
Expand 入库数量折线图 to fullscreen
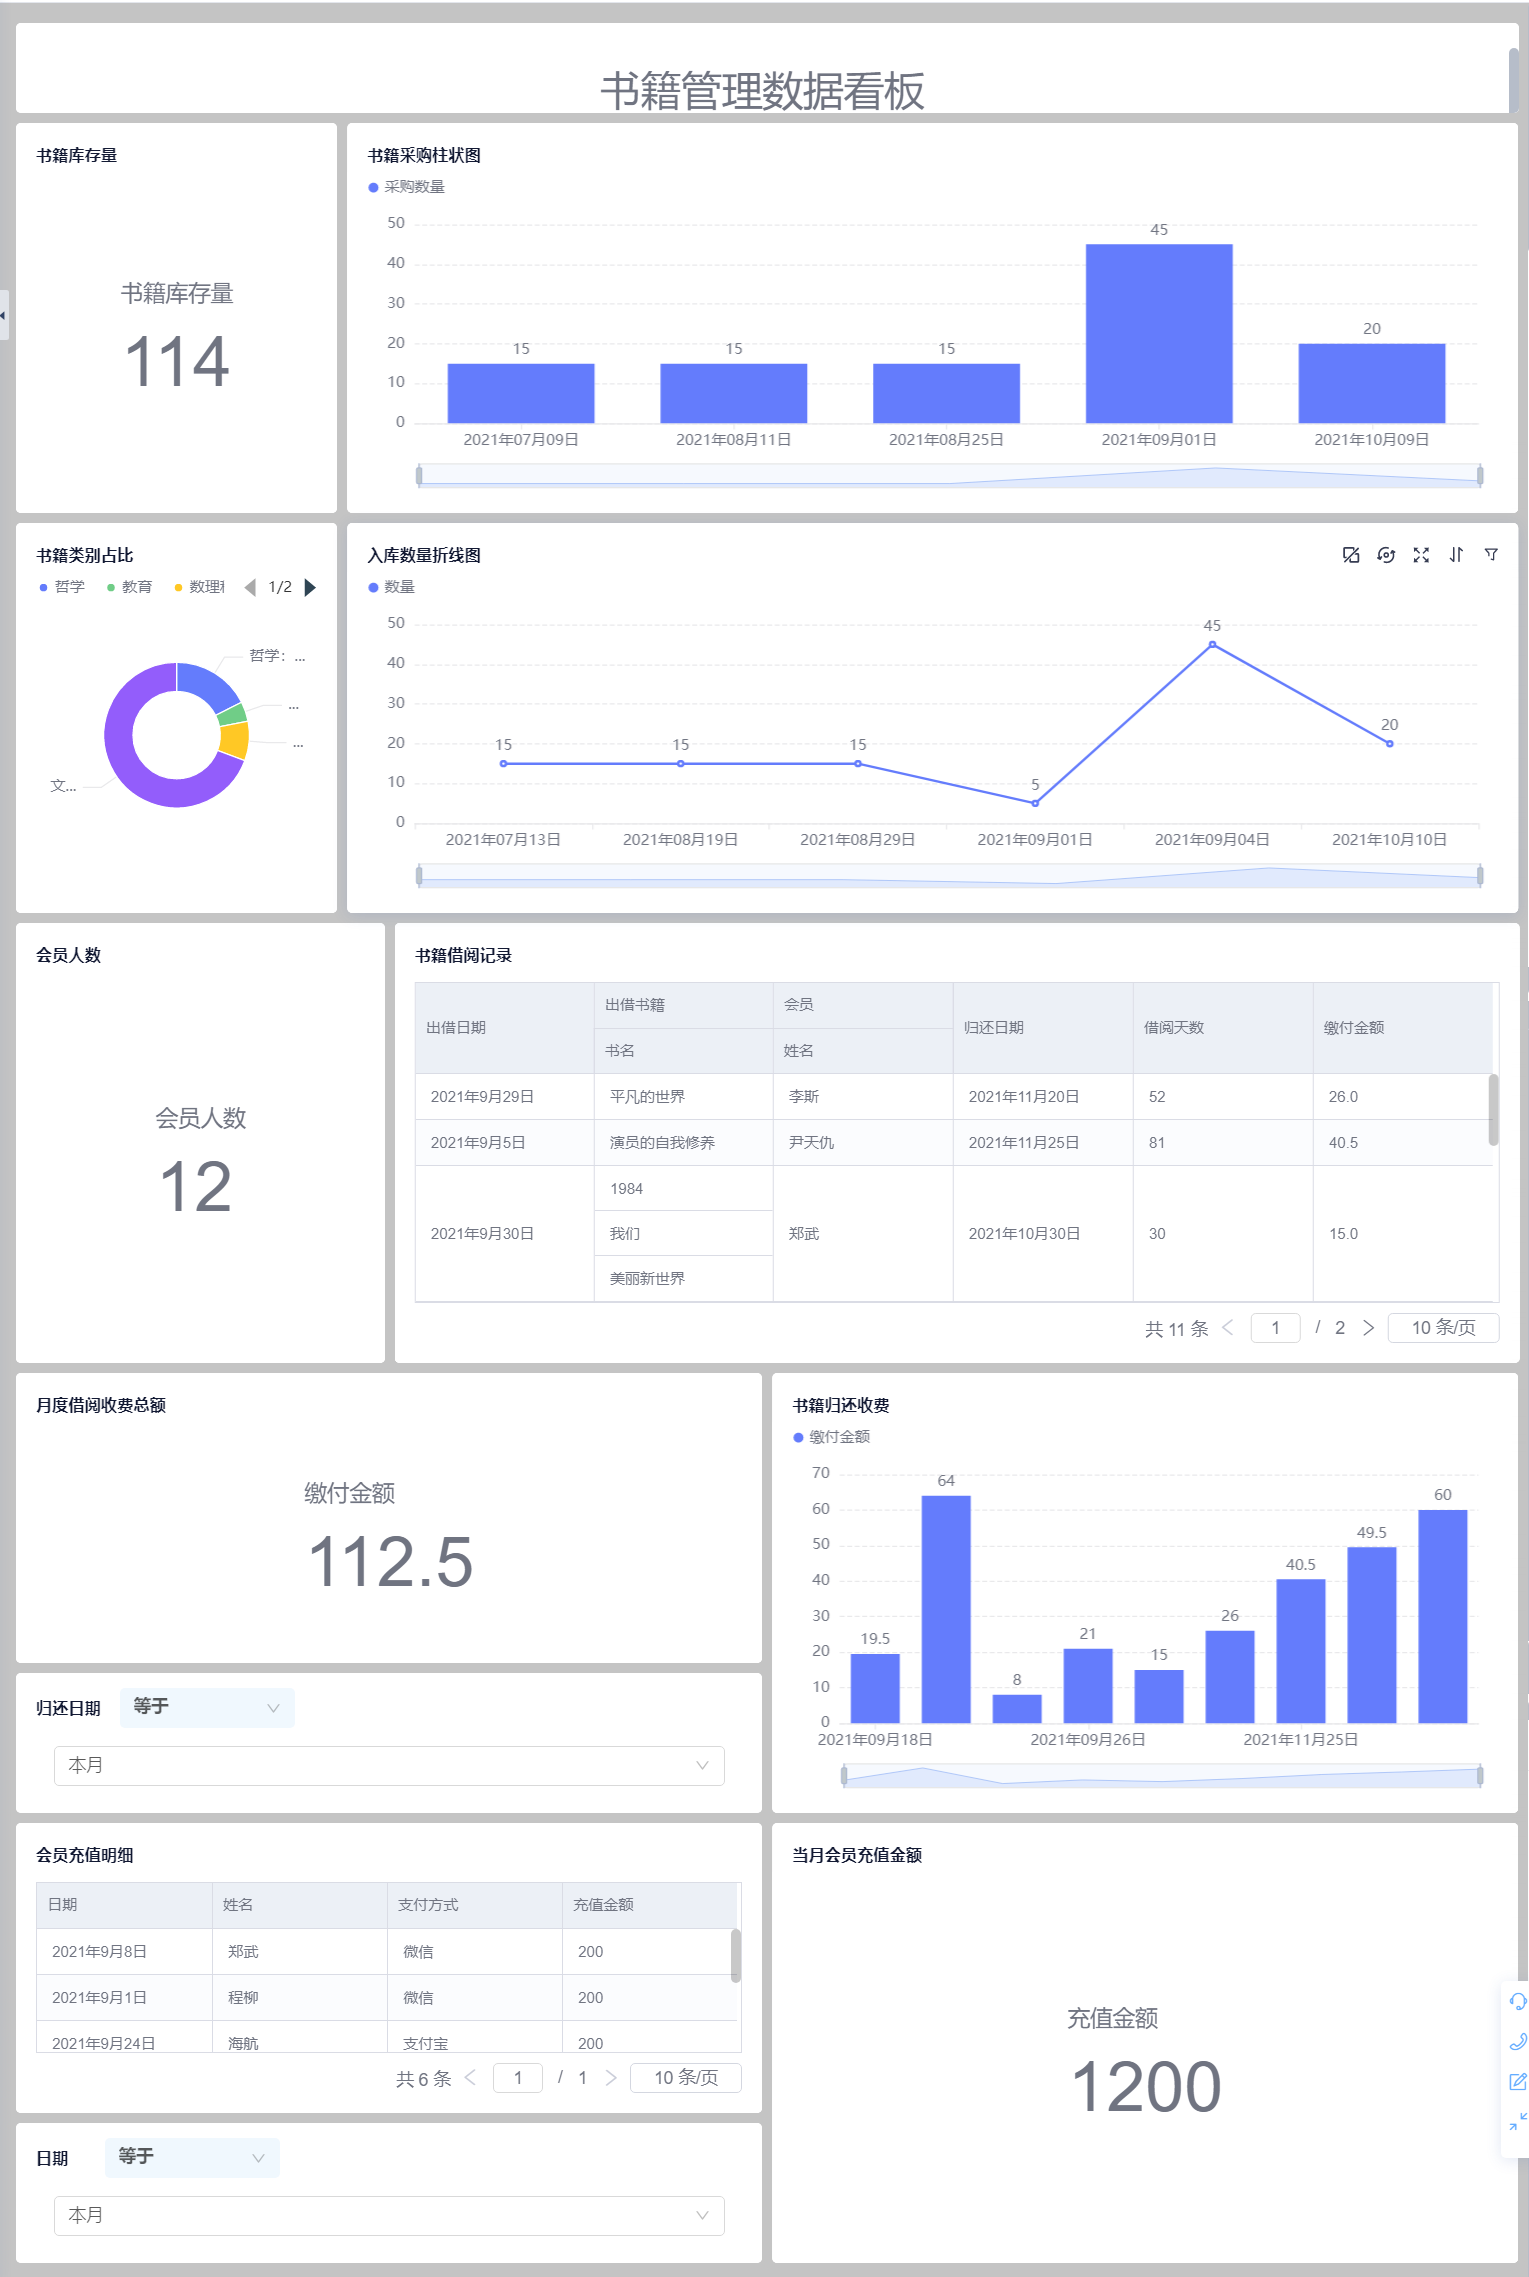click(1421, 555)
